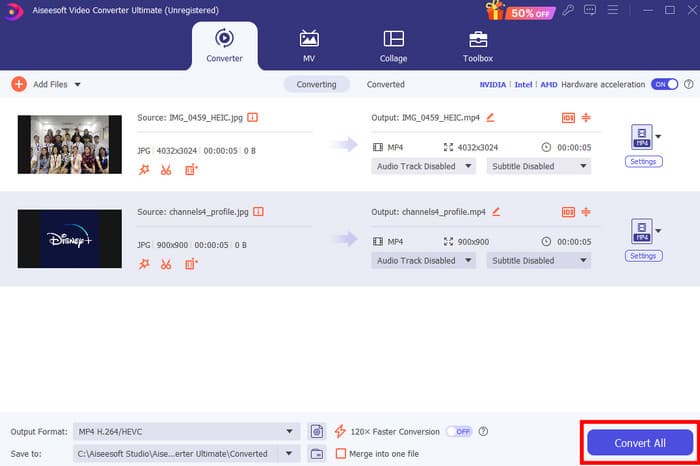The height and width of the screenshot is (466, 700).
Task: Switch to the Converted list view
Action: pyautogui.click(x=385, y=85)
